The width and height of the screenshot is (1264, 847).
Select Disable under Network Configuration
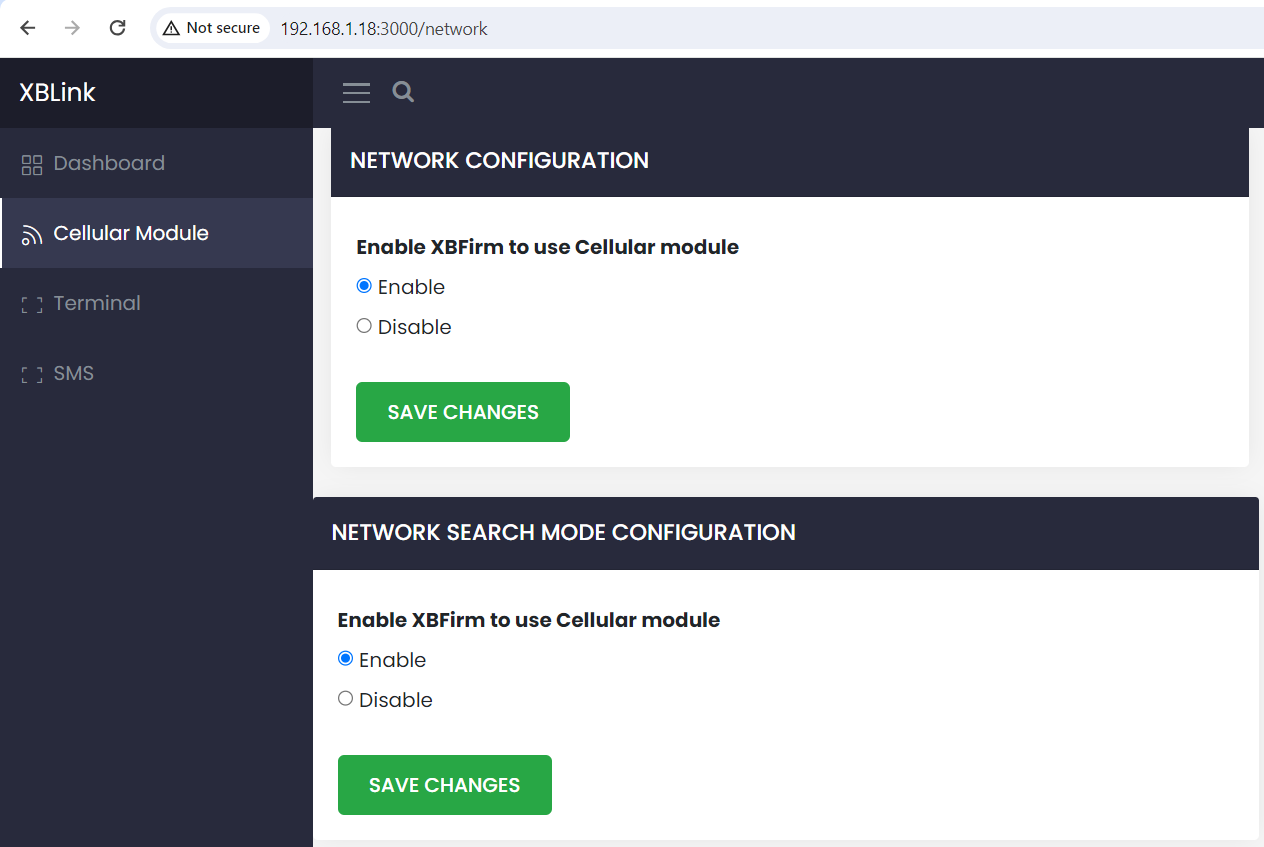364,326
